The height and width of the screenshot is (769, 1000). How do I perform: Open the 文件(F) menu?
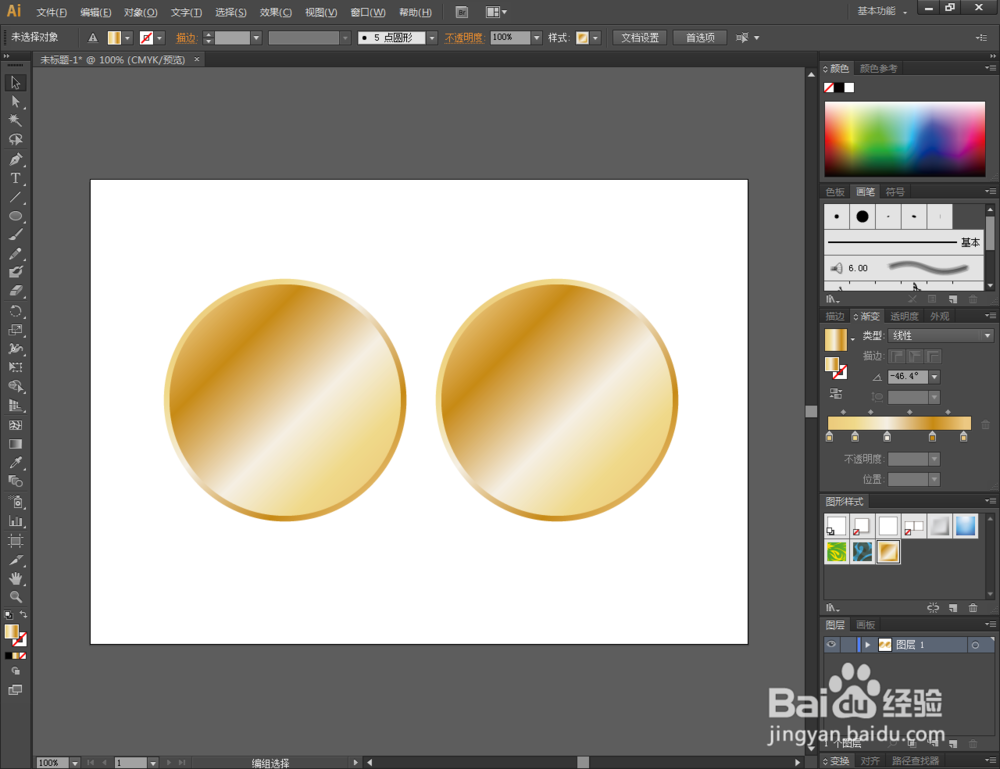pos(52,12)
